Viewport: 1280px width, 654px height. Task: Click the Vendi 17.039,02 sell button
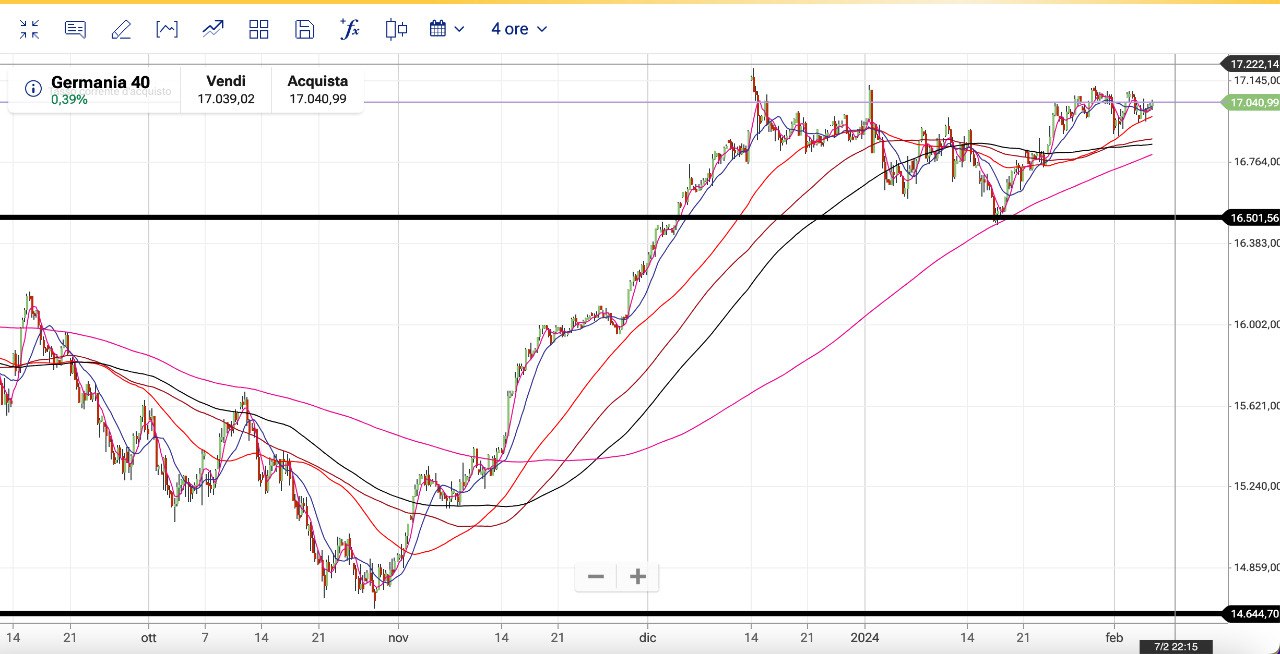[226, 89]
